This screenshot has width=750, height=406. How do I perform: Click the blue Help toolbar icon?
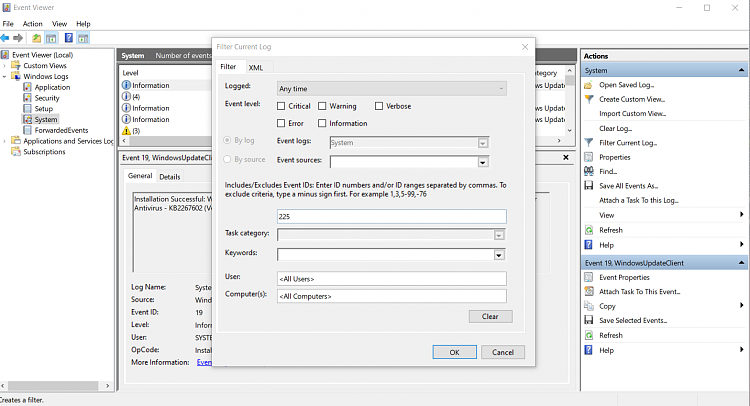69,38
